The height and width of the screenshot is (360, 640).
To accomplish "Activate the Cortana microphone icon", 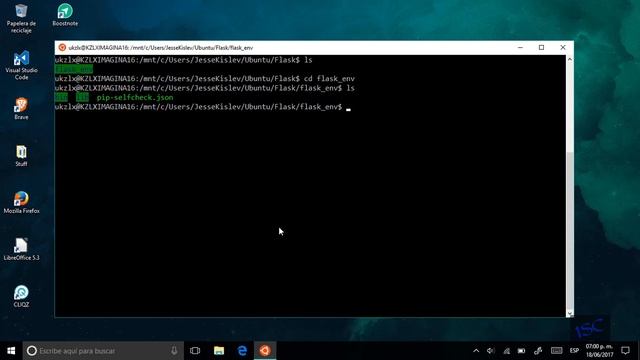I will [x=174, y=351].
